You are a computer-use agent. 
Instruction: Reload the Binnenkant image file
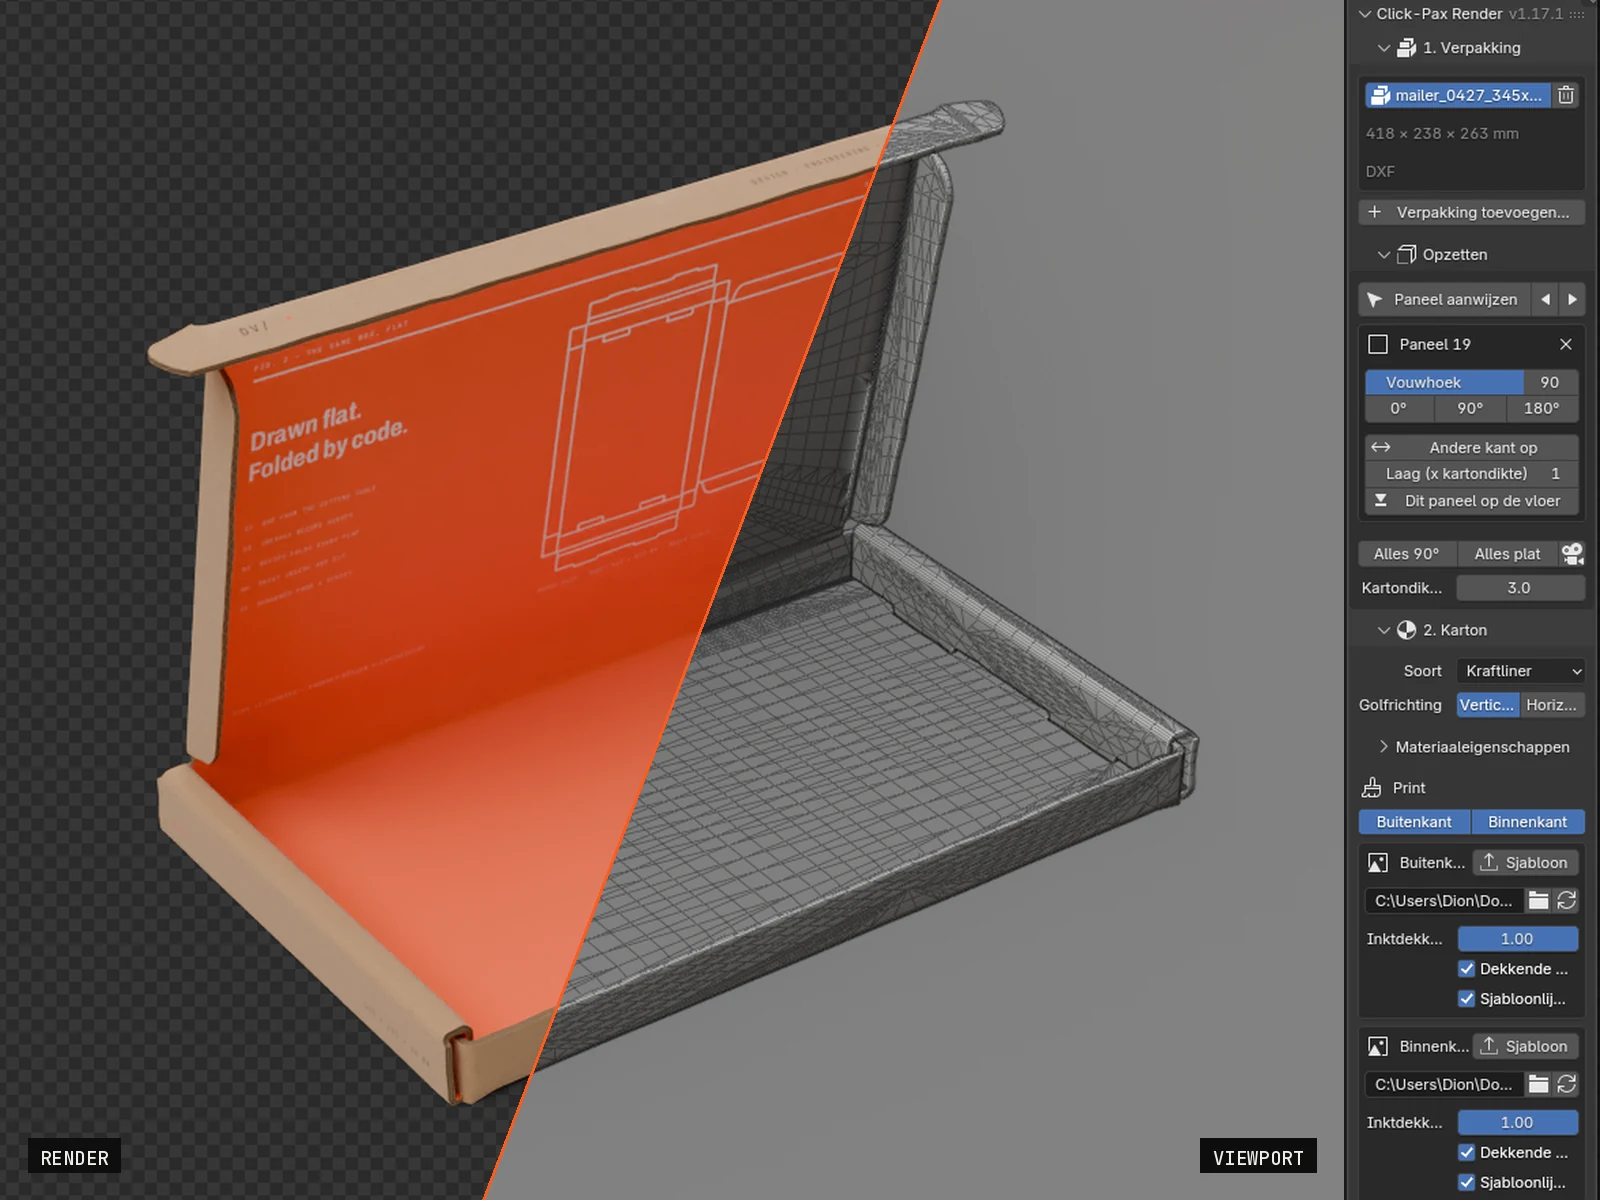point(1566,1084)
